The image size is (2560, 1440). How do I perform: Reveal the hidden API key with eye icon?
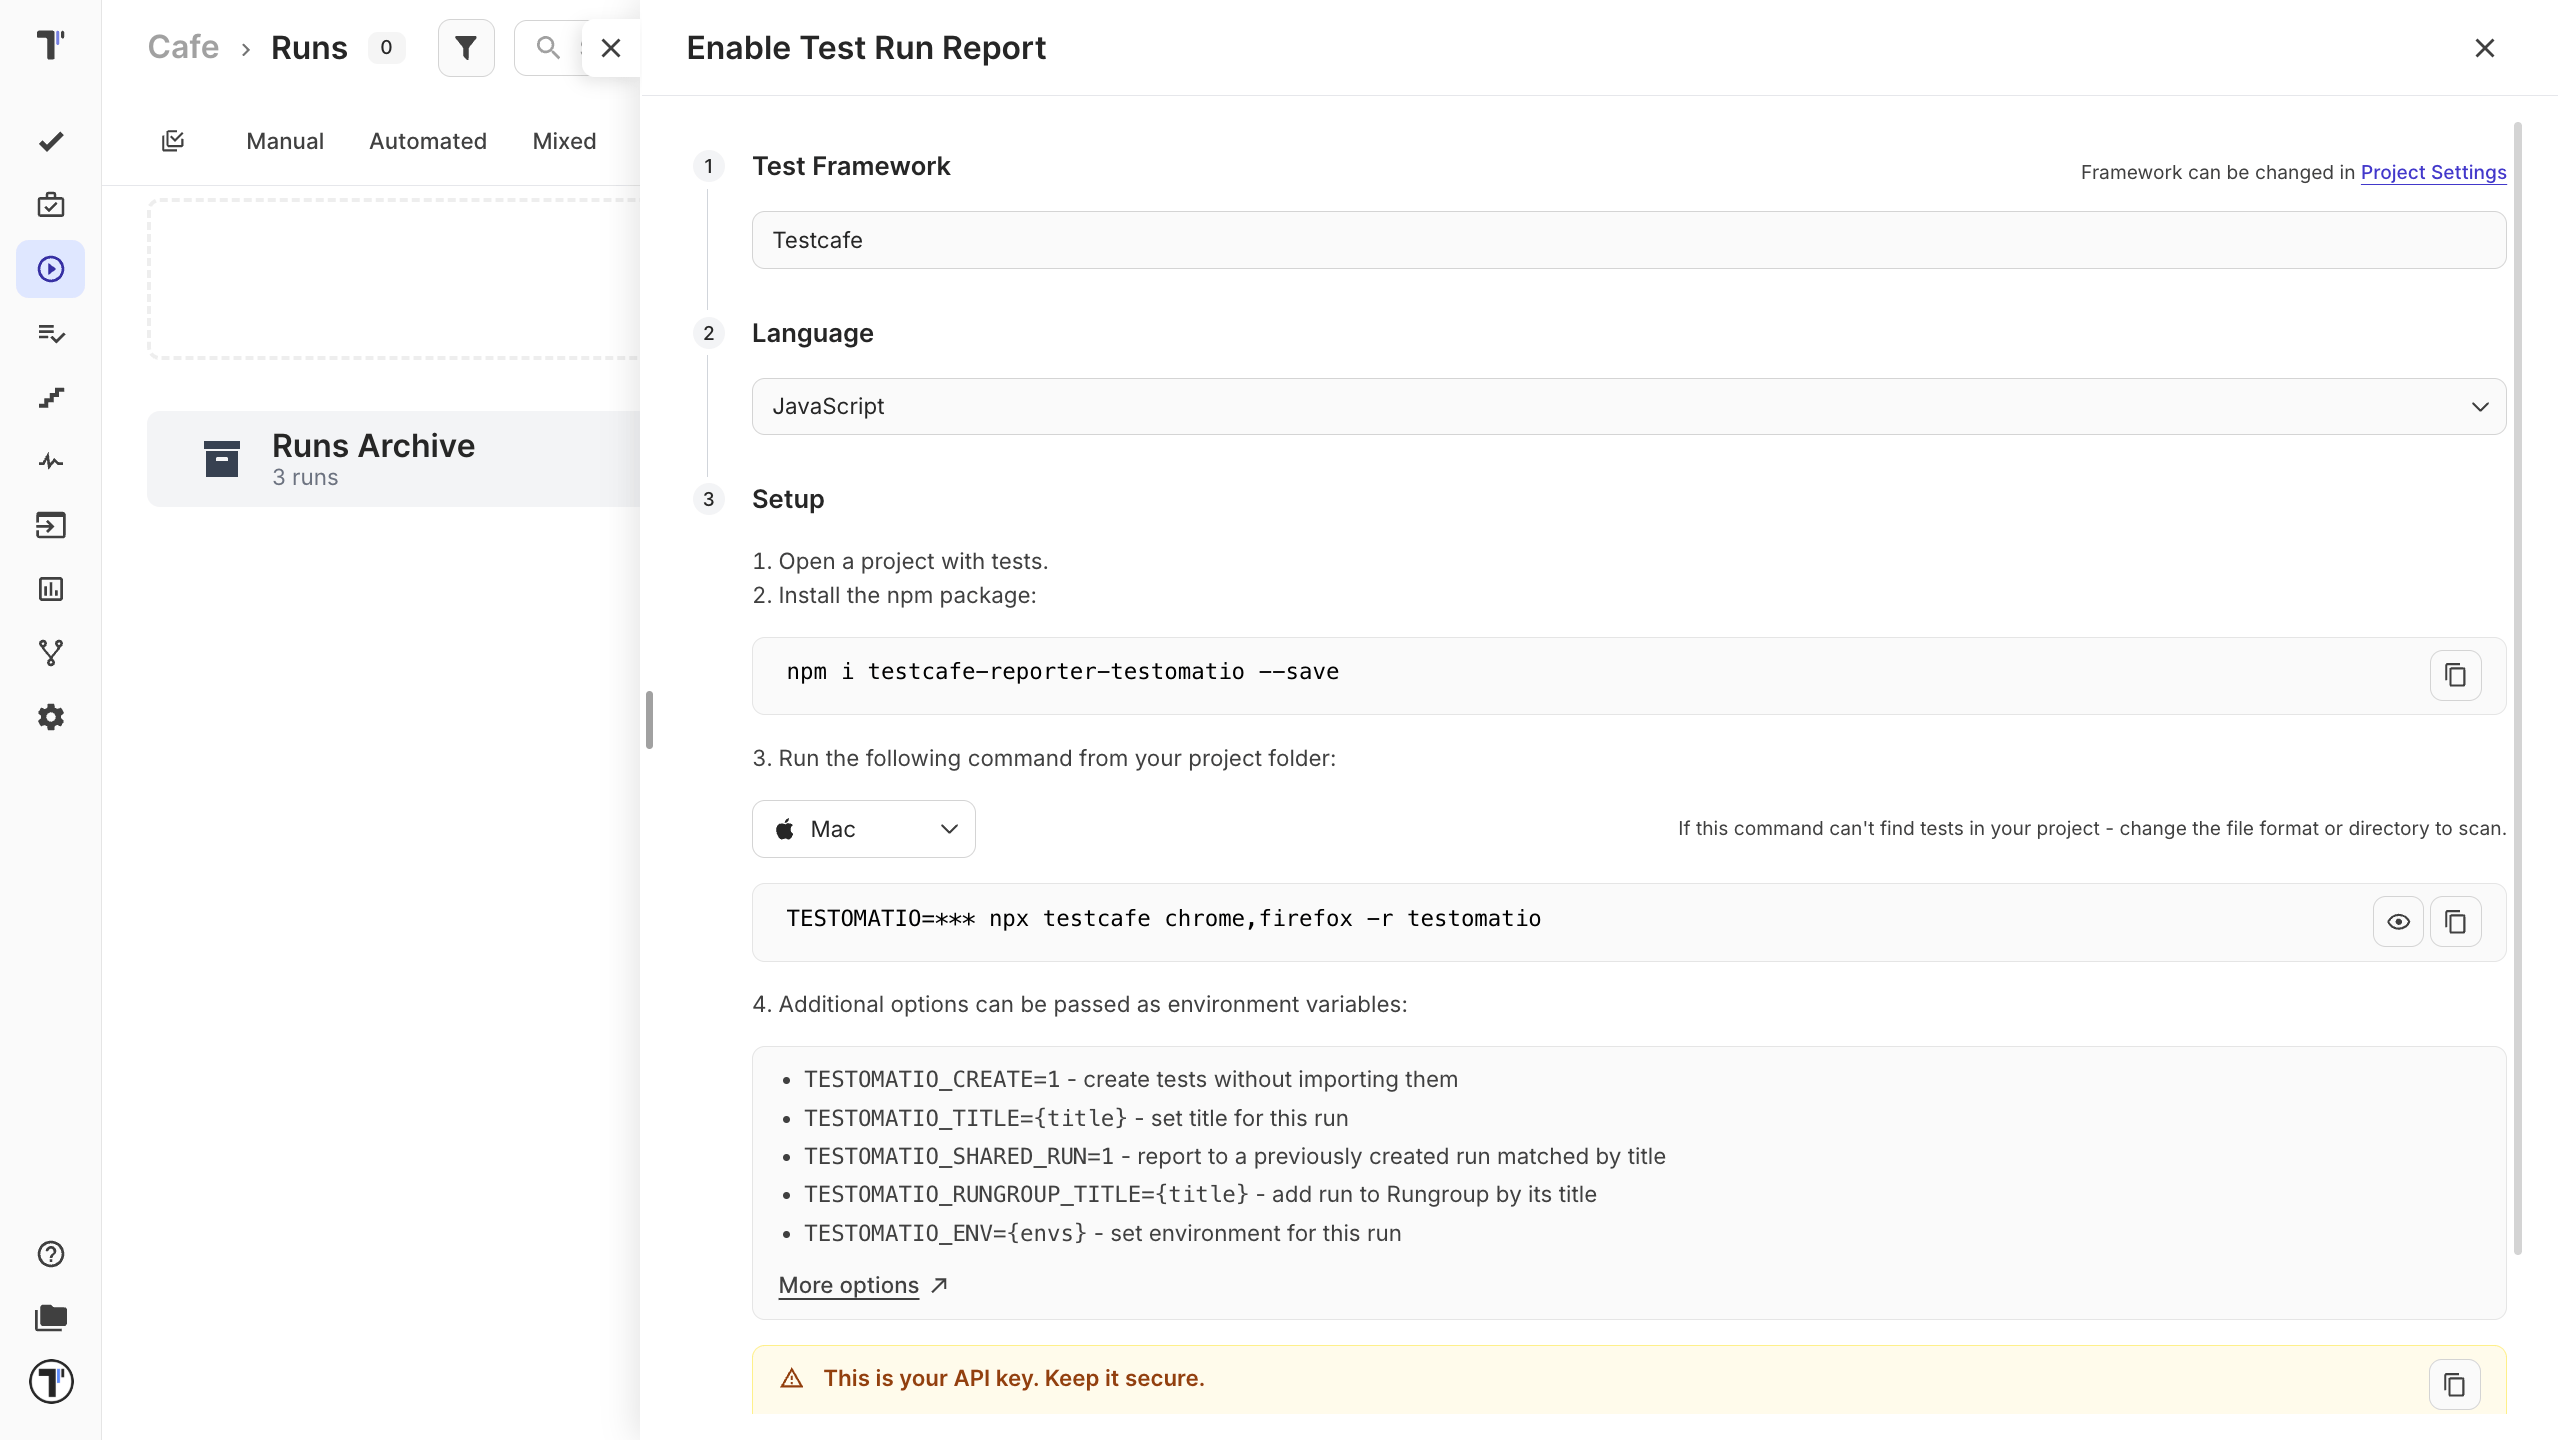[x=2398, y=922]
